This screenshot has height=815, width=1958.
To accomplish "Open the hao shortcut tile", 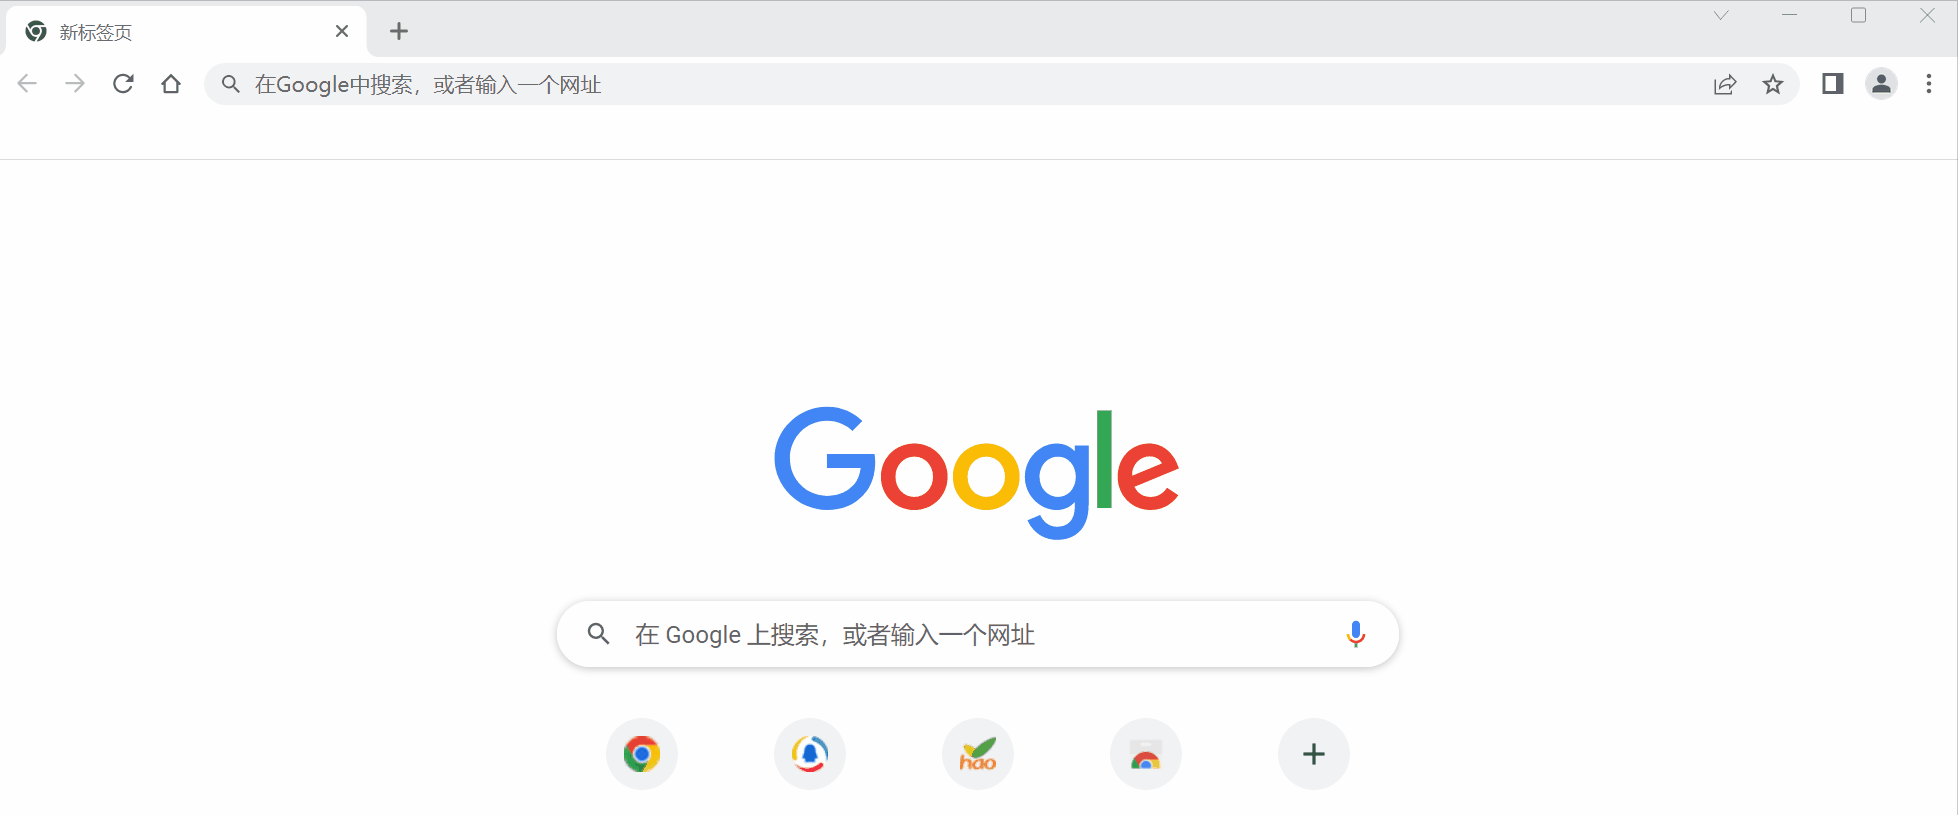I will (x=978, y=754).
